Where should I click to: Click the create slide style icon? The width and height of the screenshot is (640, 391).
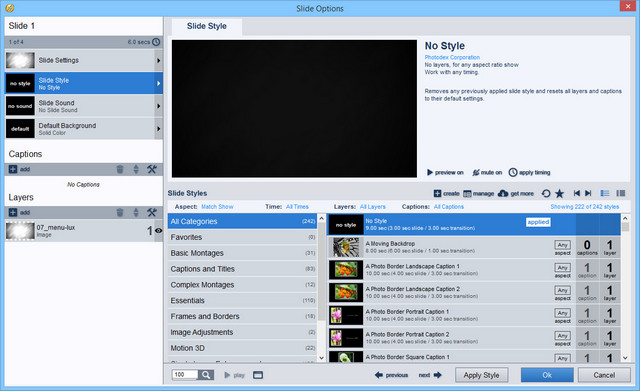[437, 193]
